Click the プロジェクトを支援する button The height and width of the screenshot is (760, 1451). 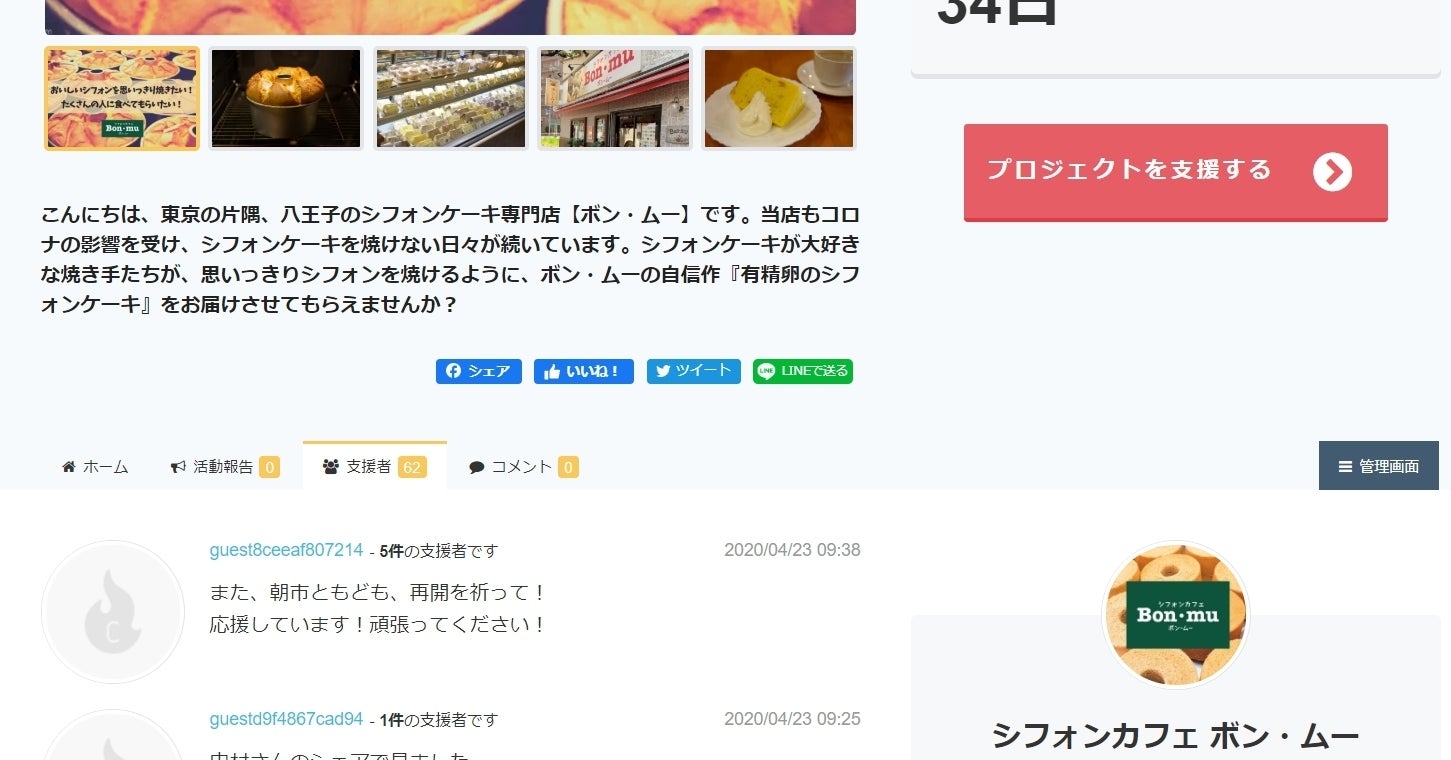click(x=1175, y=172)
